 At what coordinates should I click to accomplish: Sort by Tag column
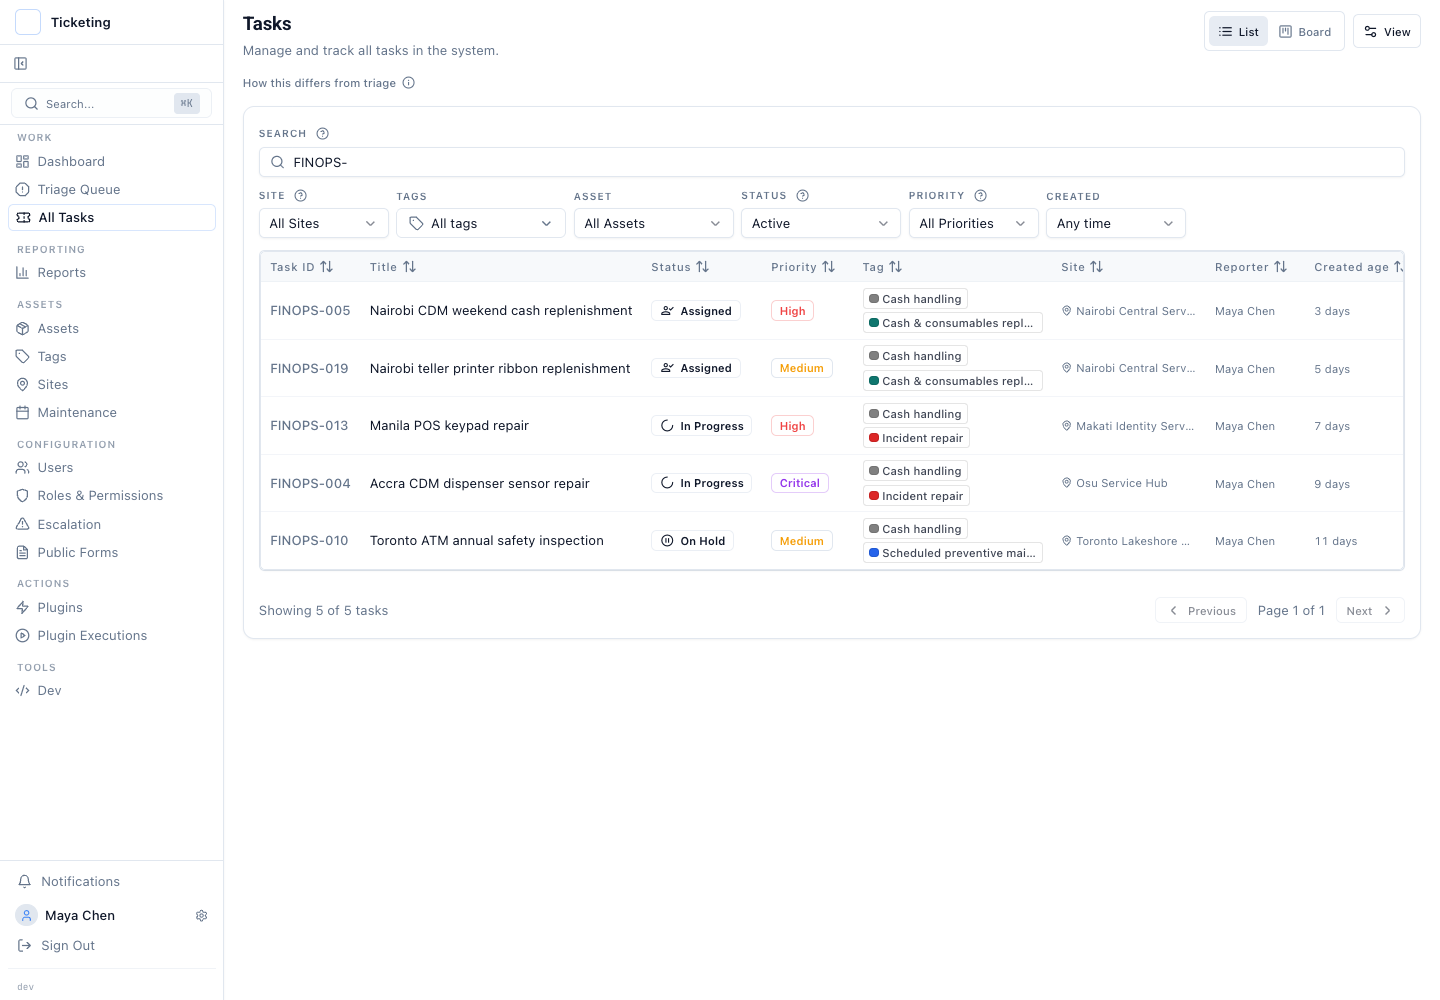882,267
